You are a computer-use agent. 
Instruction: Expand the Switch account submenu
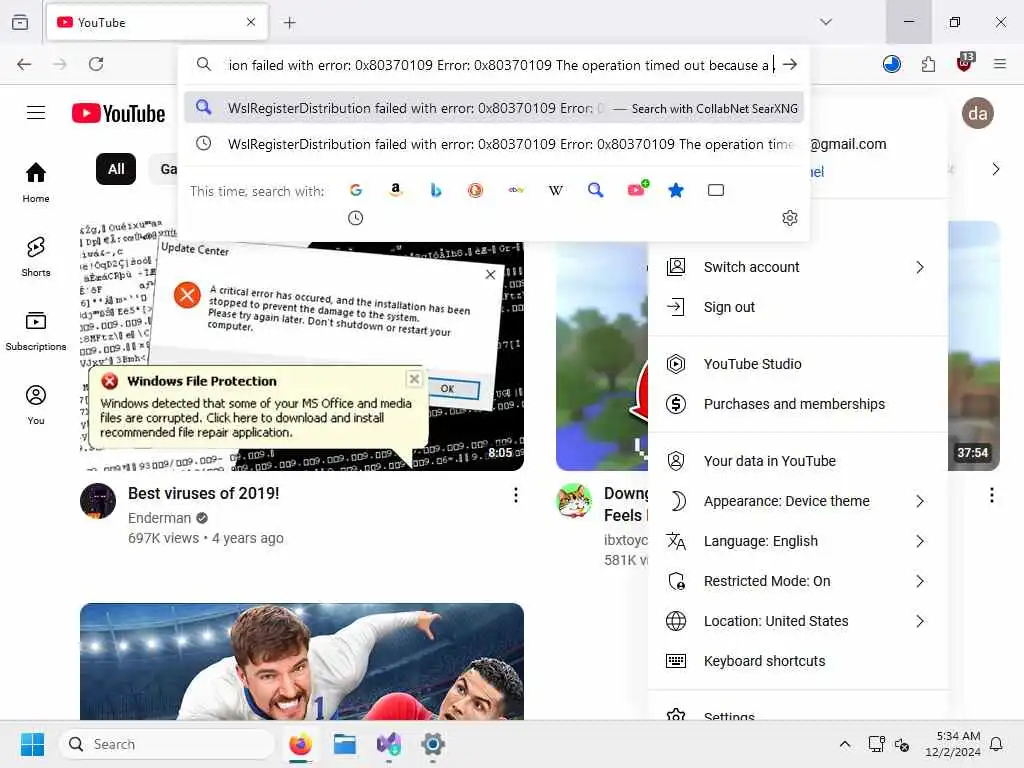797,267
